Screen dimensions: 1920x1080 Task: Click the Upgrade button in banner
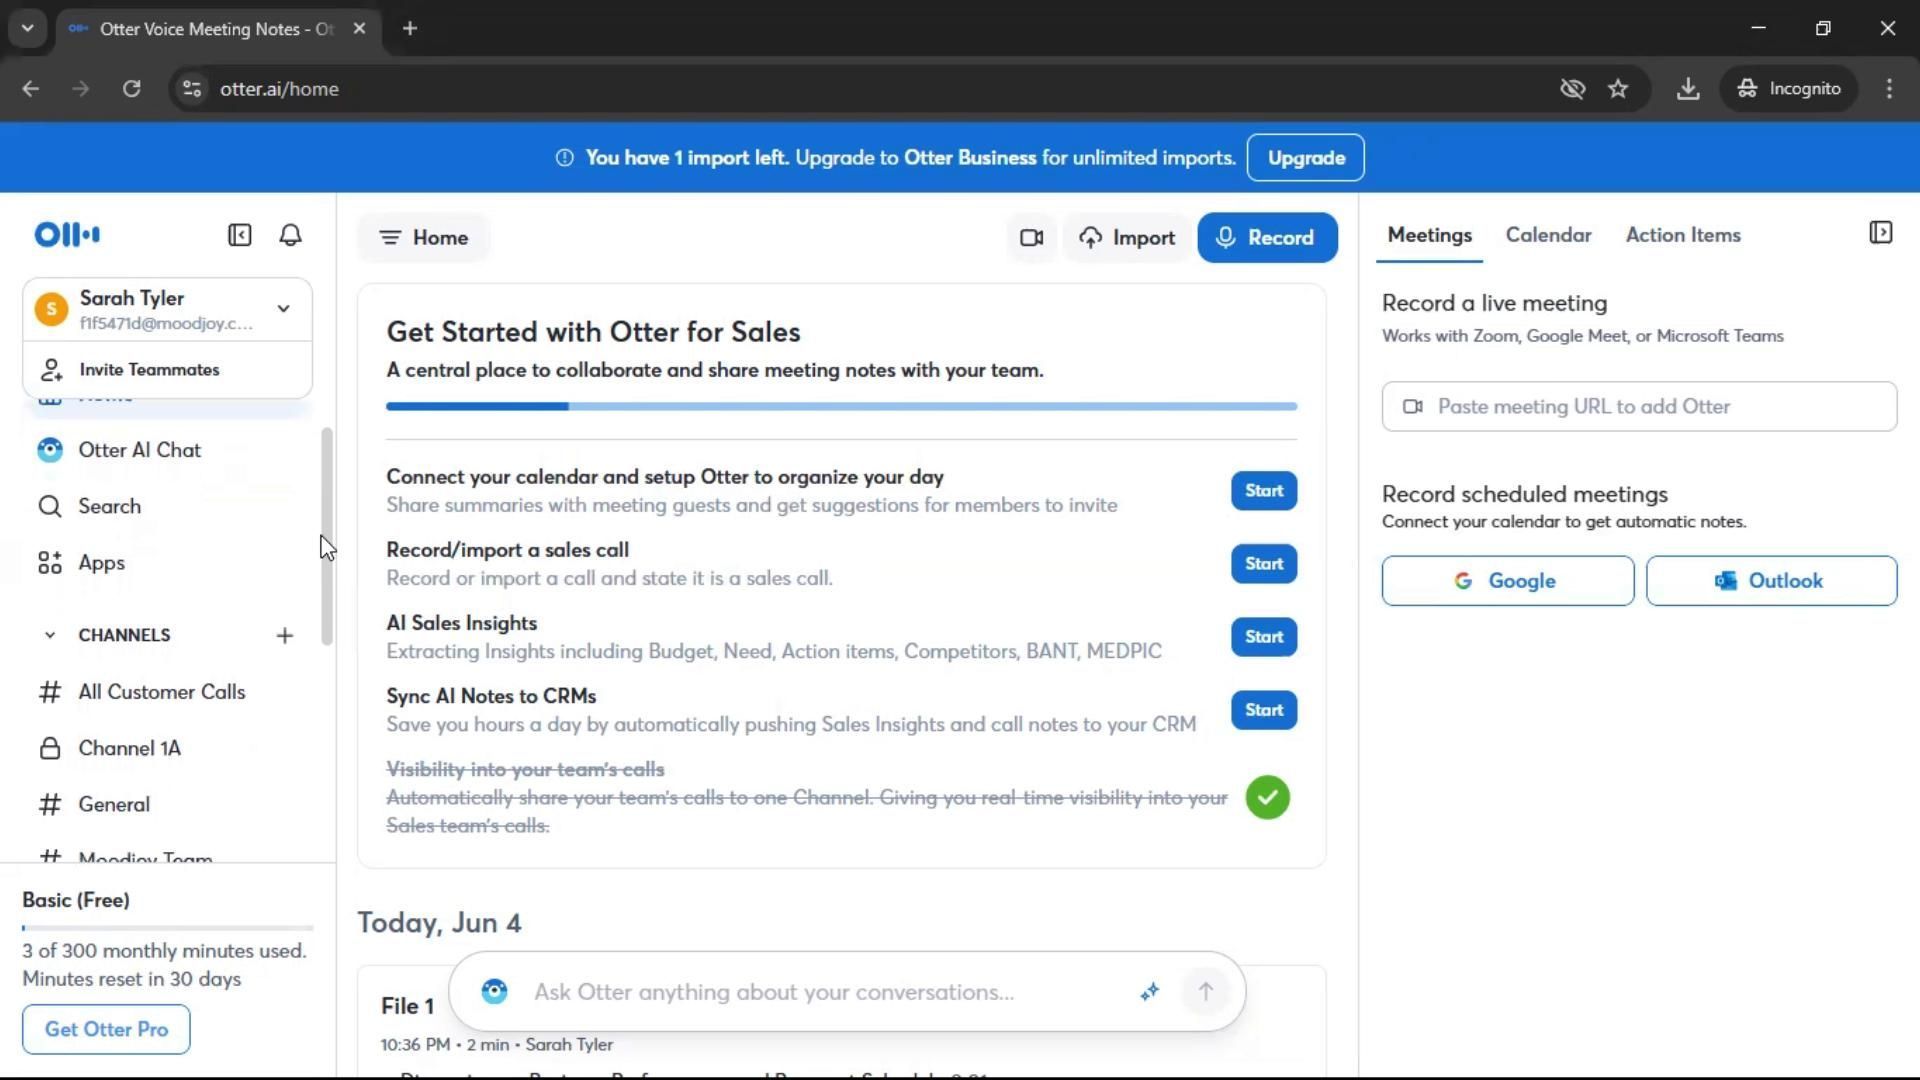(x=1305, y=158)
